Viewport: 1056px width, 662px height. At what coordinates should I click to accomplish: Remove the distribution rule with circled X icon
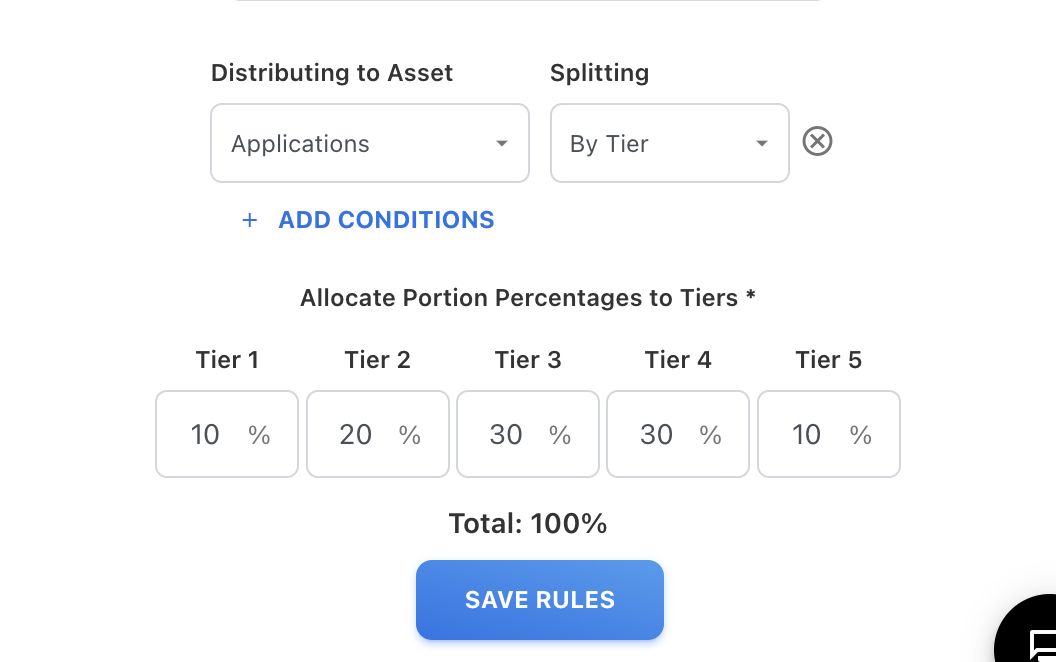(x=818, y=142)
